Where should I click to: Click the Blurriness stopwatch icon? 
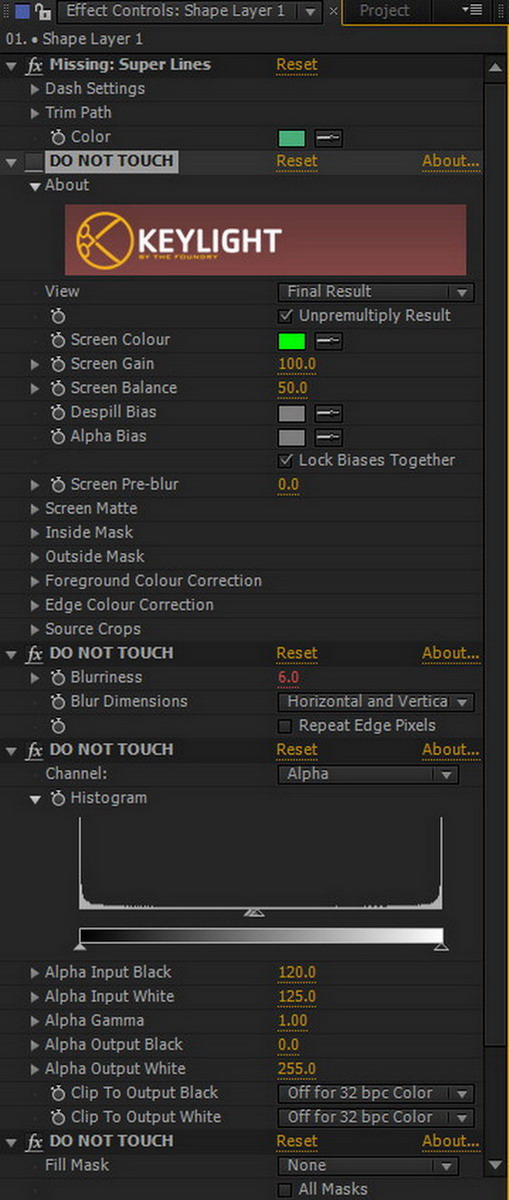pyautogui.click(x=58, y=677)
